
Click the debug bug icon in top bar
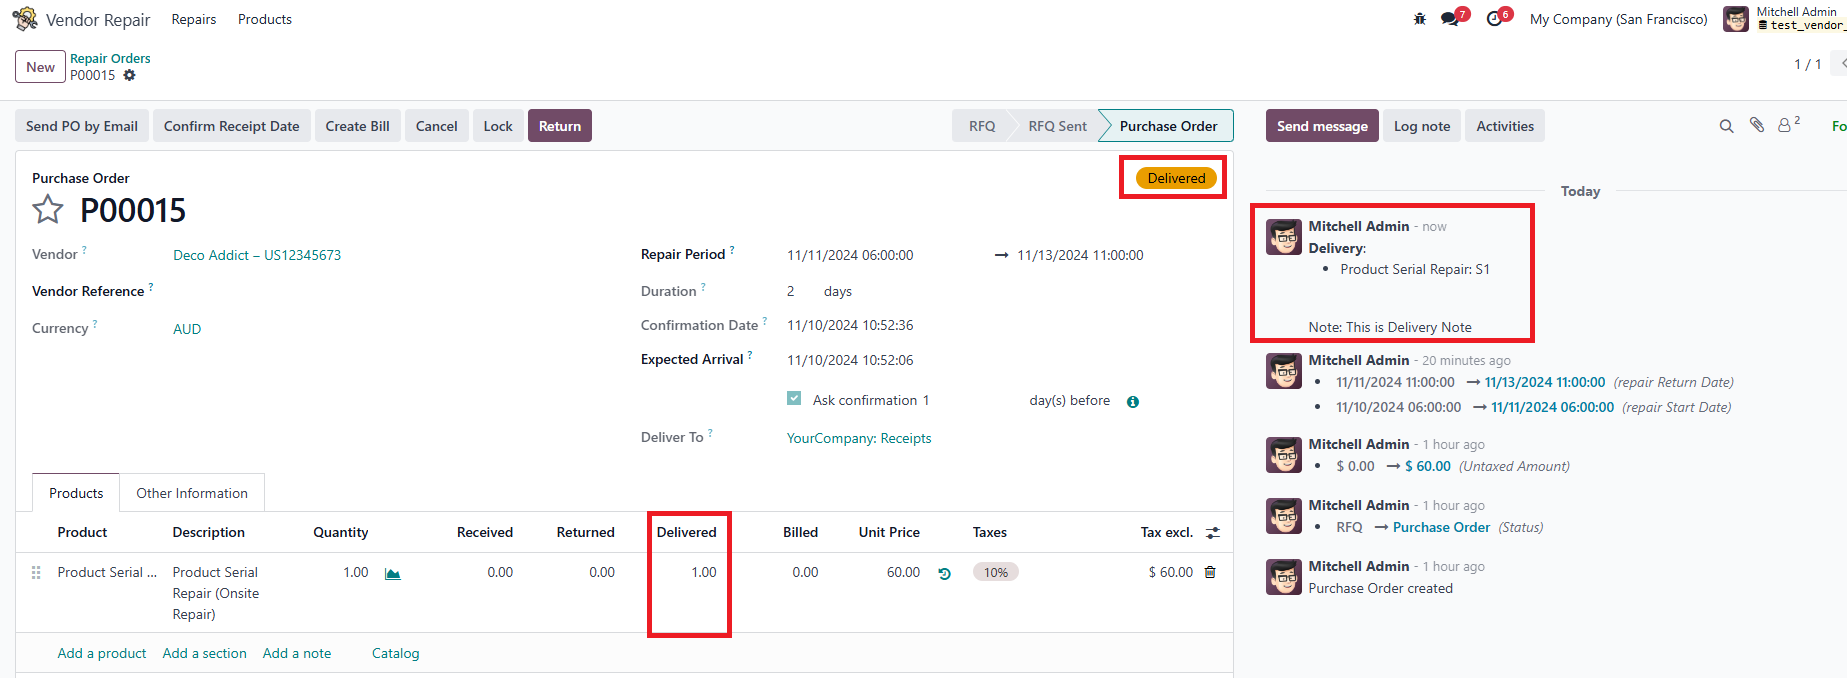coord(1419,19)
